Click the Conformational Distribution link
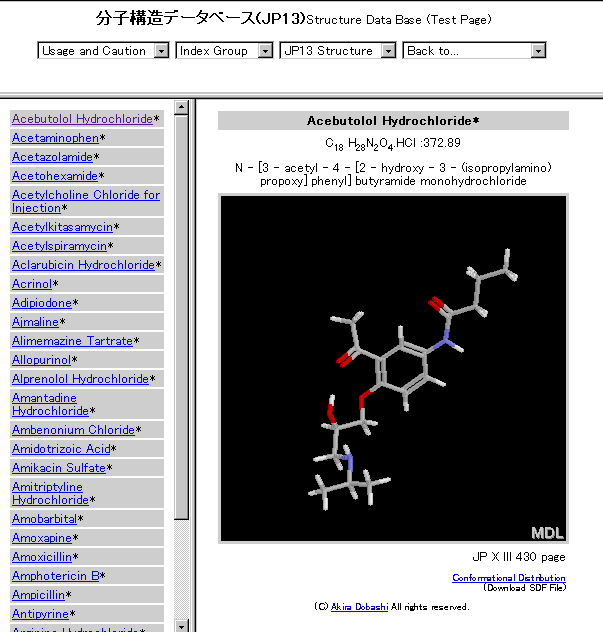Image resolution: width=603 pixels, height=632 pixels. click(x=508, y=578)
